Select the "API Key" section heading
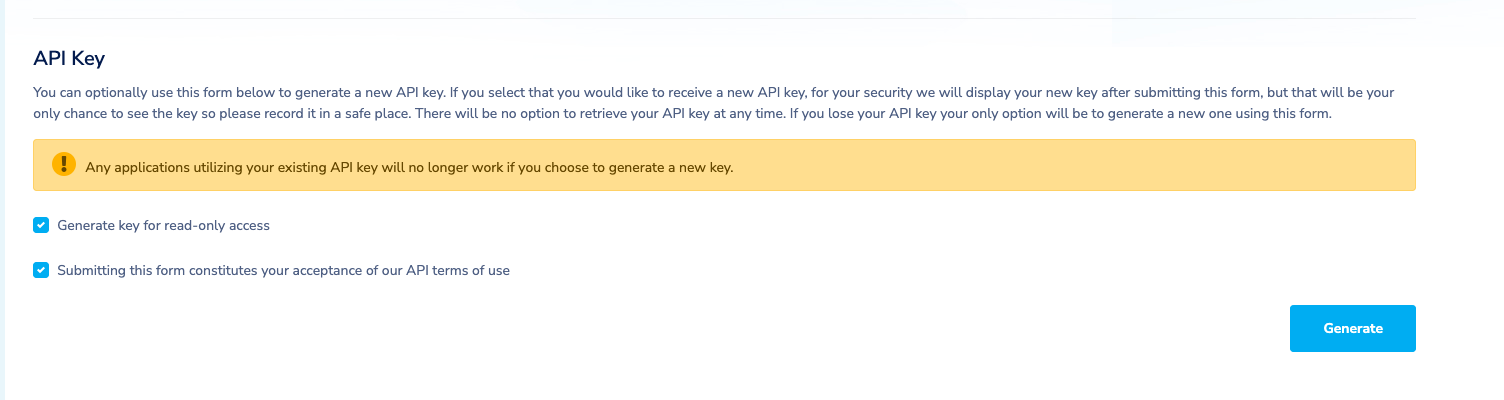This screenshot has height=400, width=1504. point(69,59)
